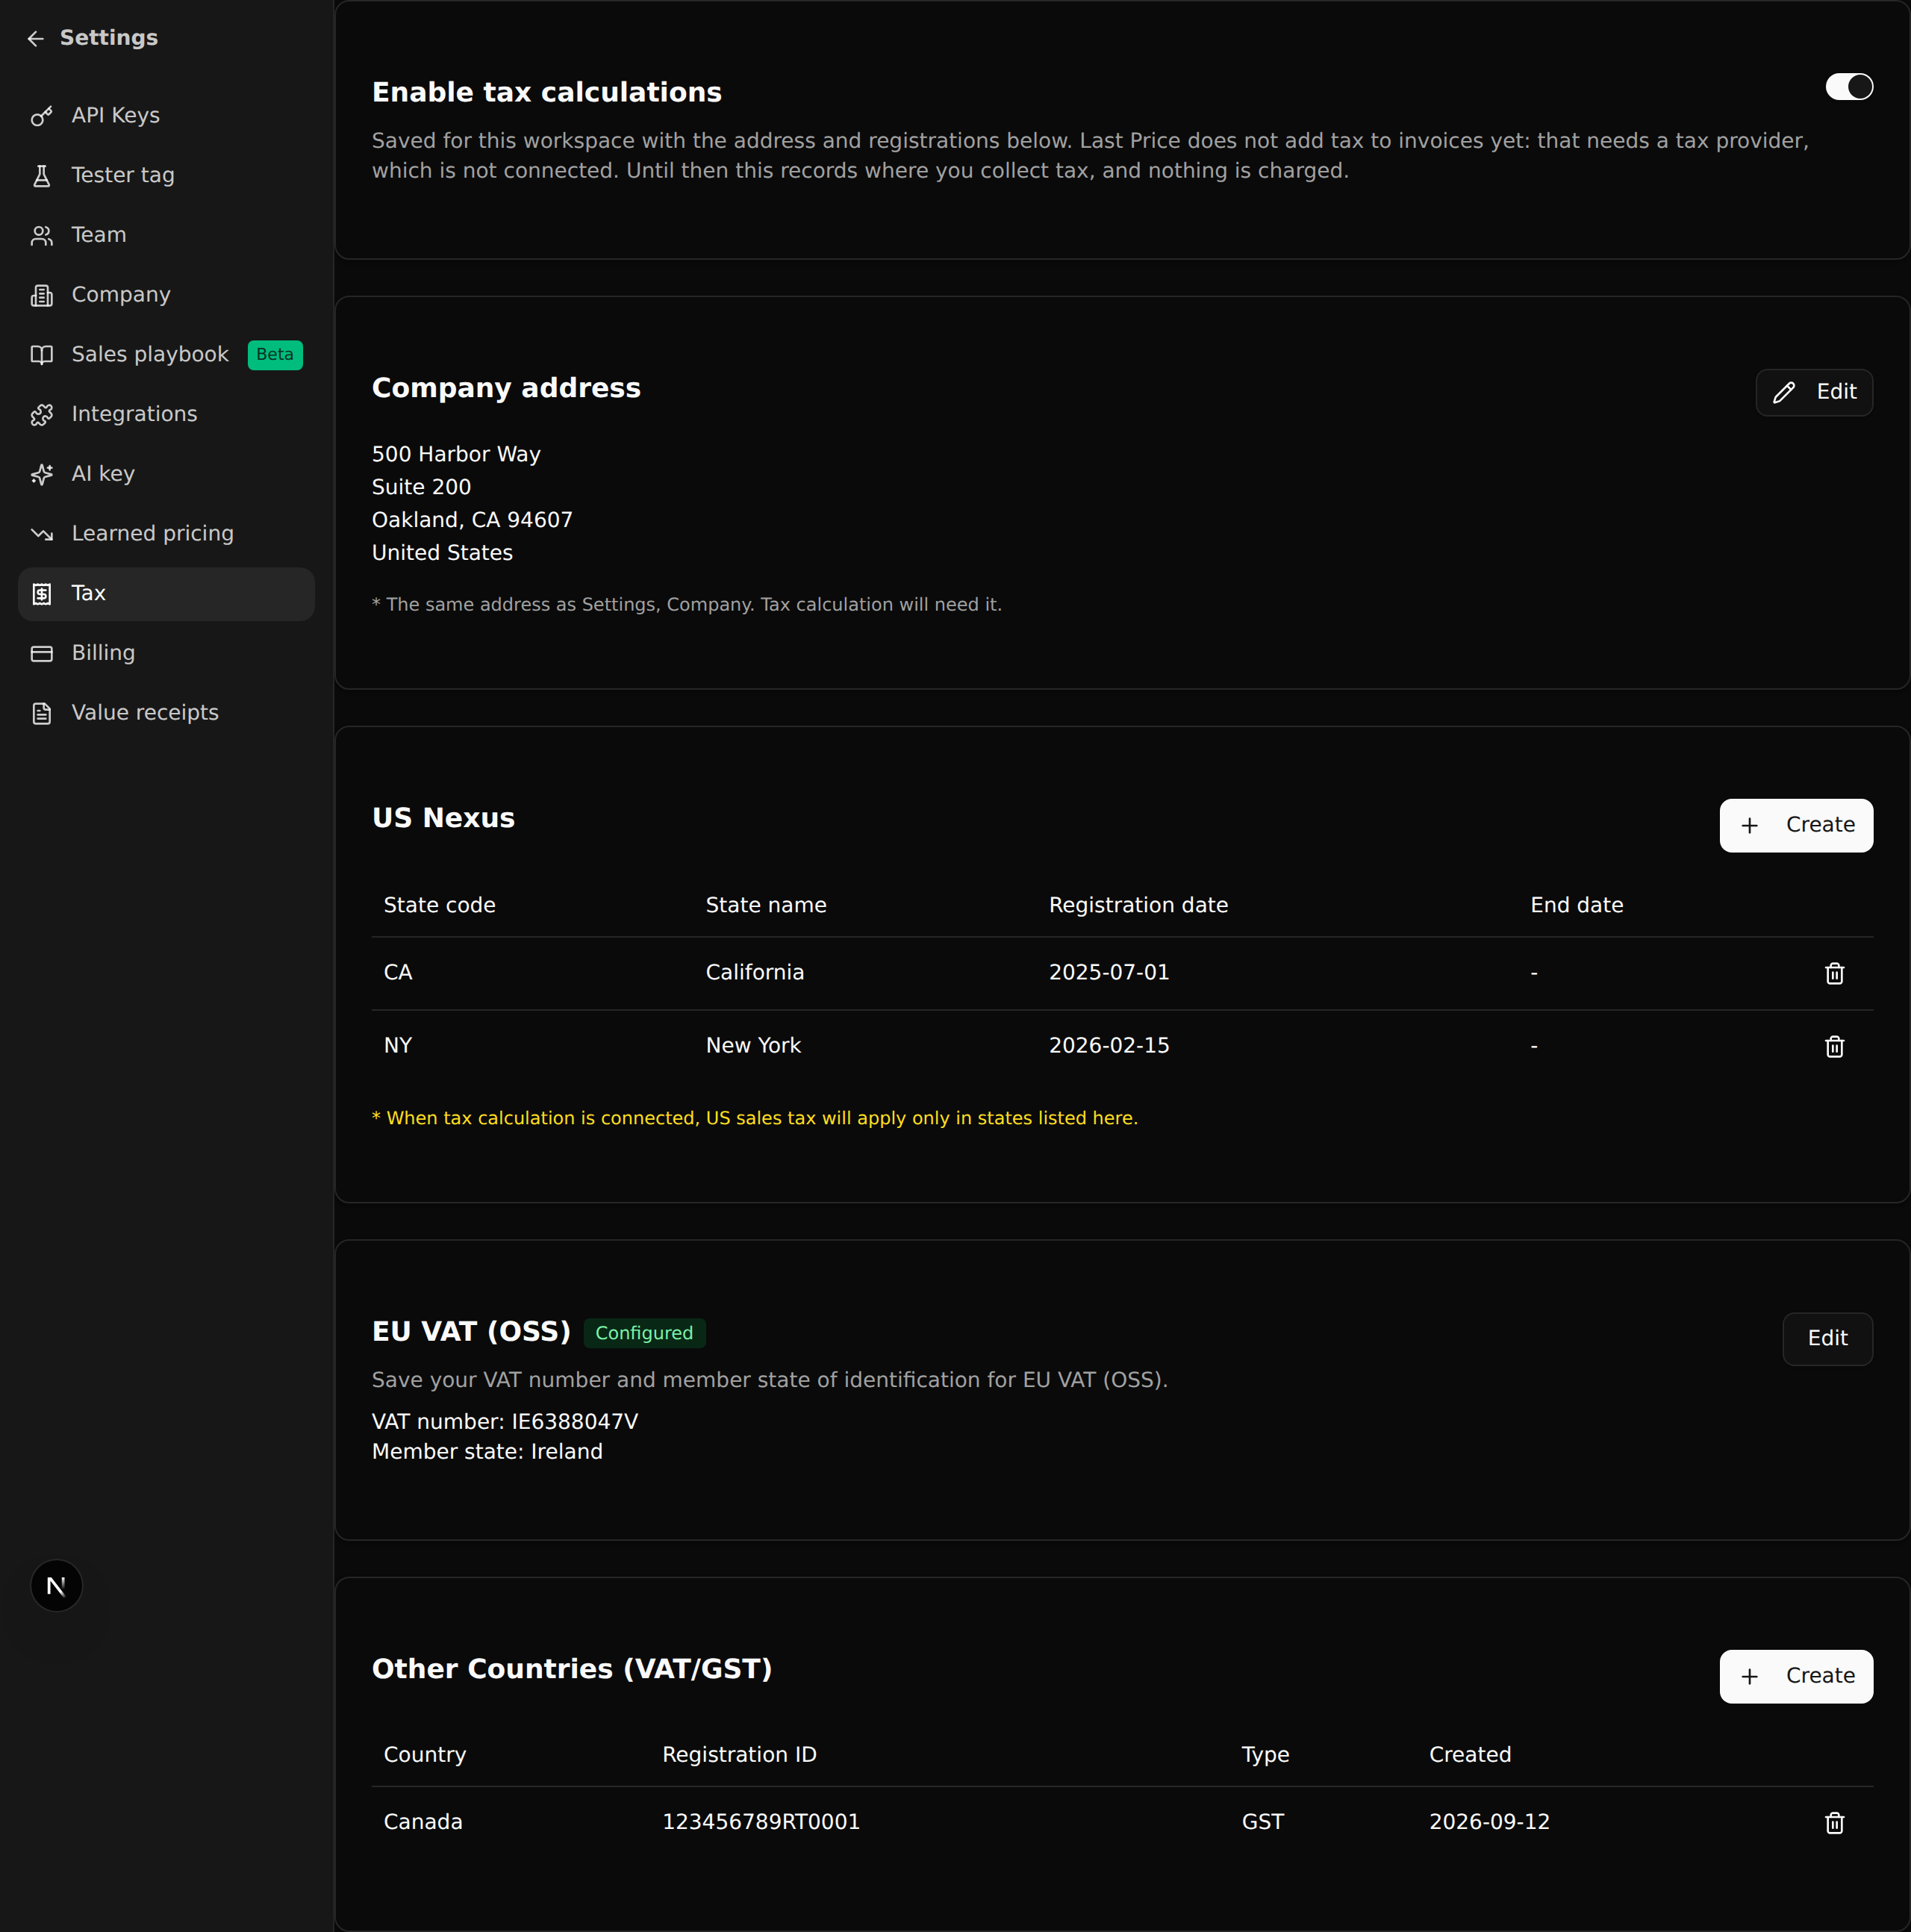Click the End date column header

point(1577,905)
